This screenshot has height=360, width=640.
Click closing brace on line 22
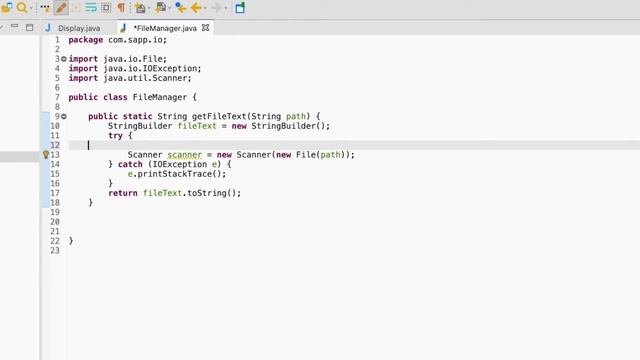[x=71, y=241]
